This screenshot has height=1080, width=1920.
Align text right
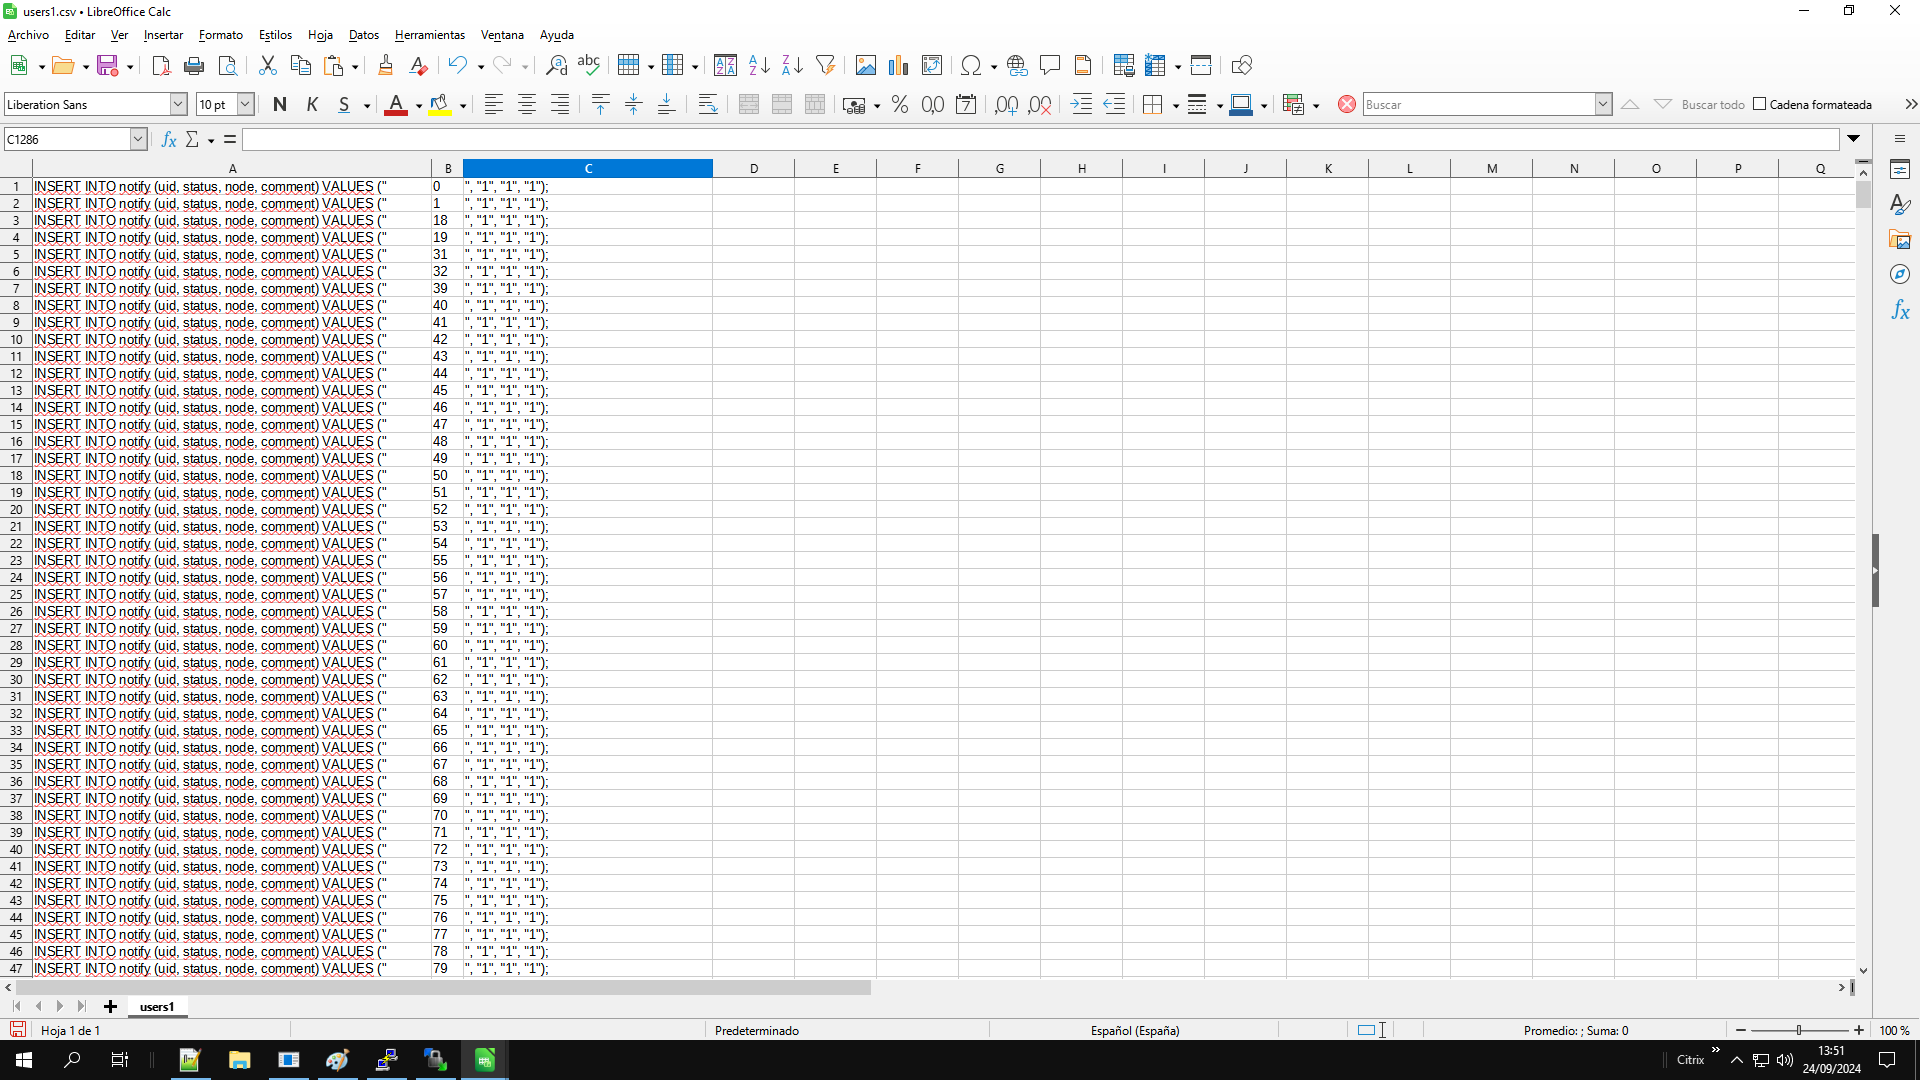[560, 105]
